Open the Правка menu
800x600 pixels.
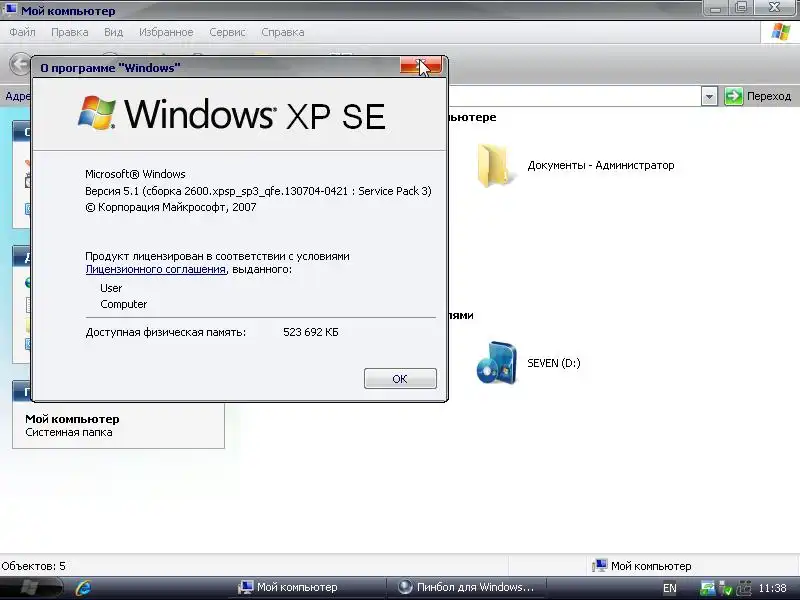(70, 32)
